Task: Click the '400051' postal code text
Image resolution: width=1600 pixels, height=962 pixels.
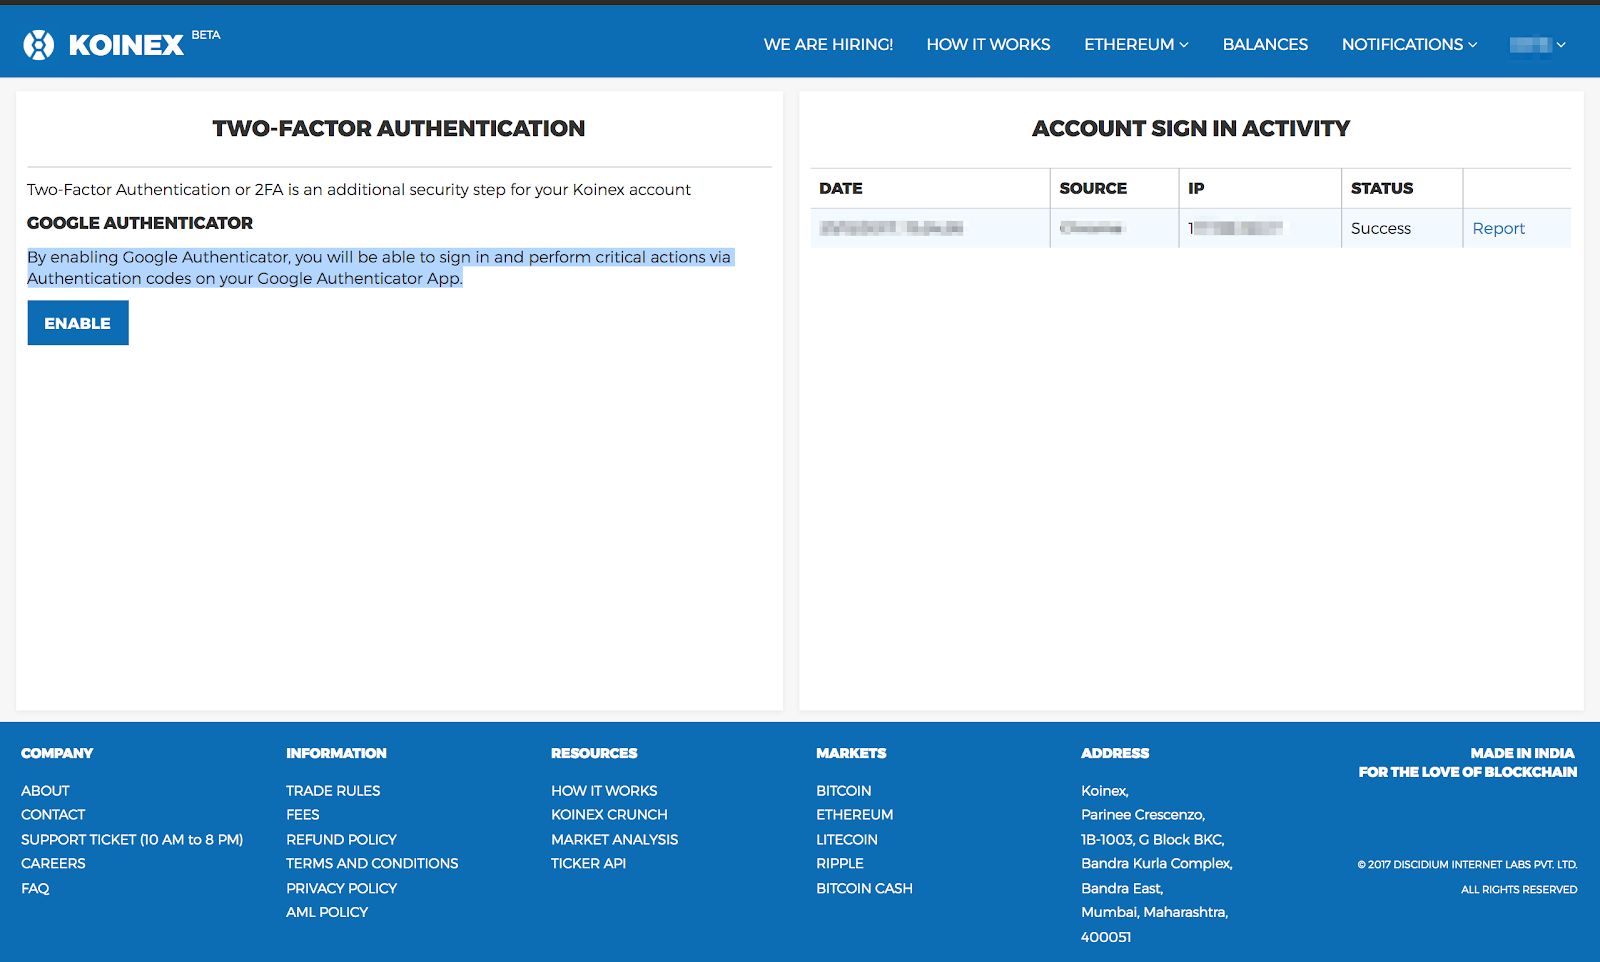Action: click(1106, 938)
